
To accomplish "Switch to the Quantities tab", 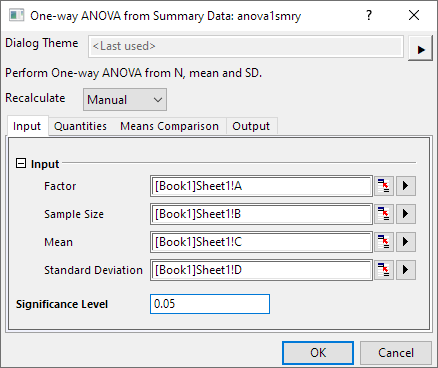I will [80, 126].
